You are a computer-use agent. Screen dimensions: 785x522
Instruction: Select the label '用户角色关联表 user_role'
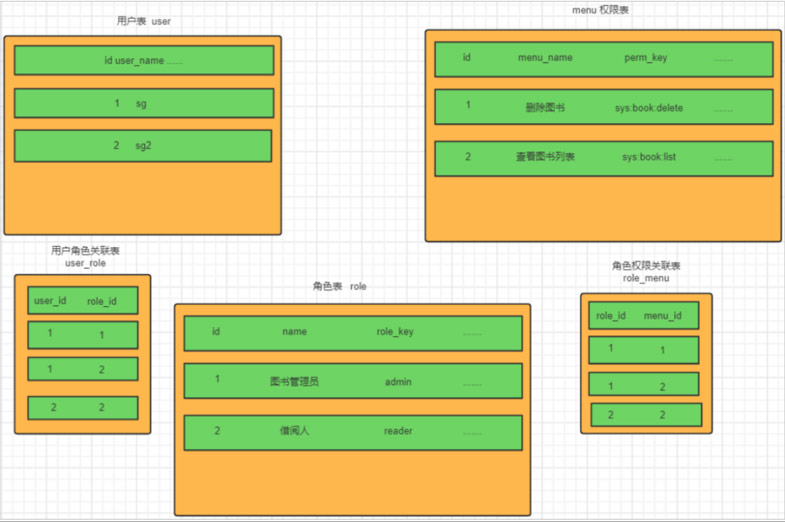pyautogui.click(x=85, y=256)
